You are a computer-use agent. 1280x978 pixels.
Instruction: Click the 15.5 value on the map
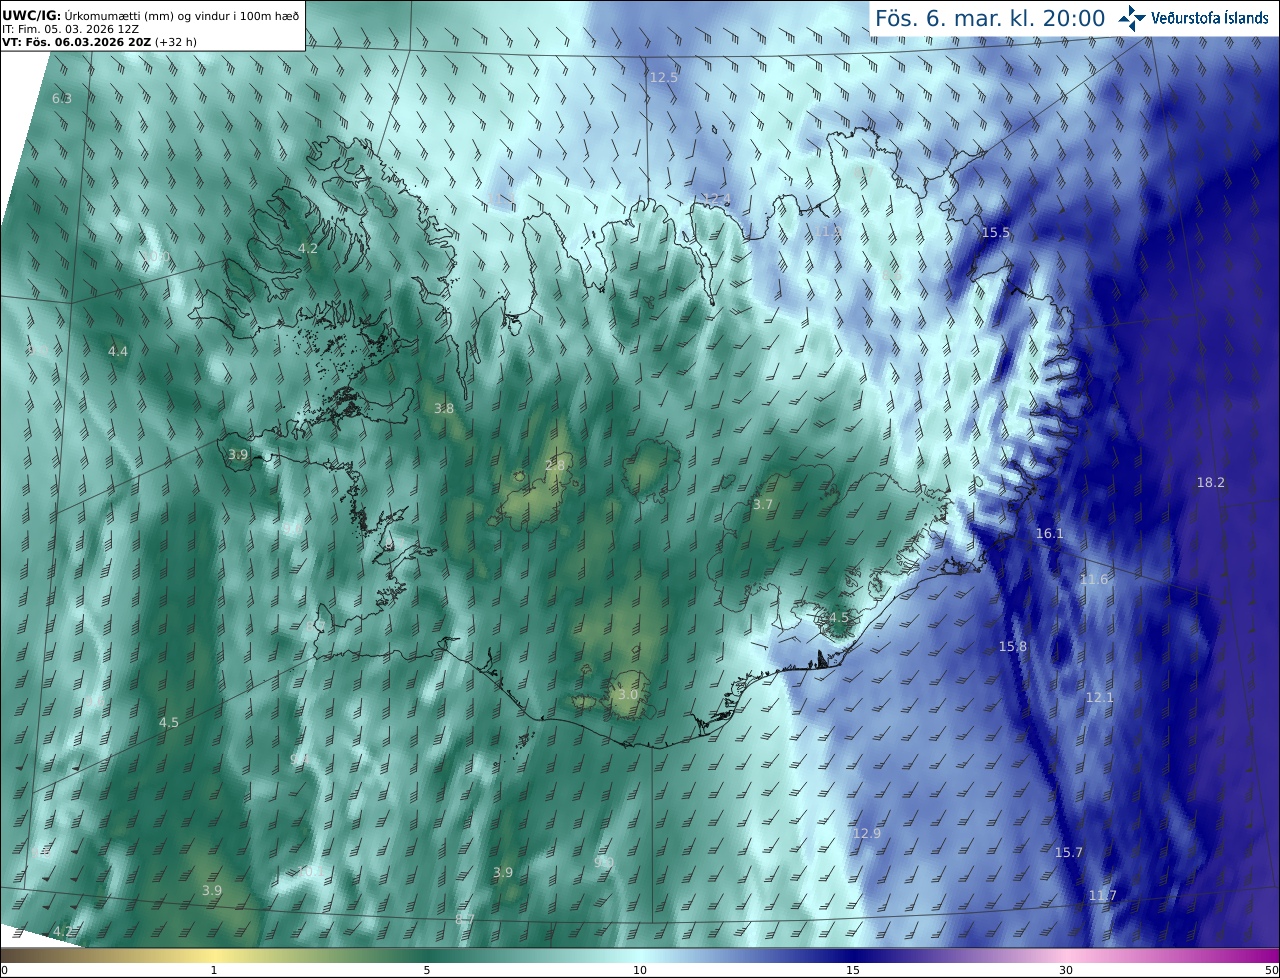tap(996, 232)
